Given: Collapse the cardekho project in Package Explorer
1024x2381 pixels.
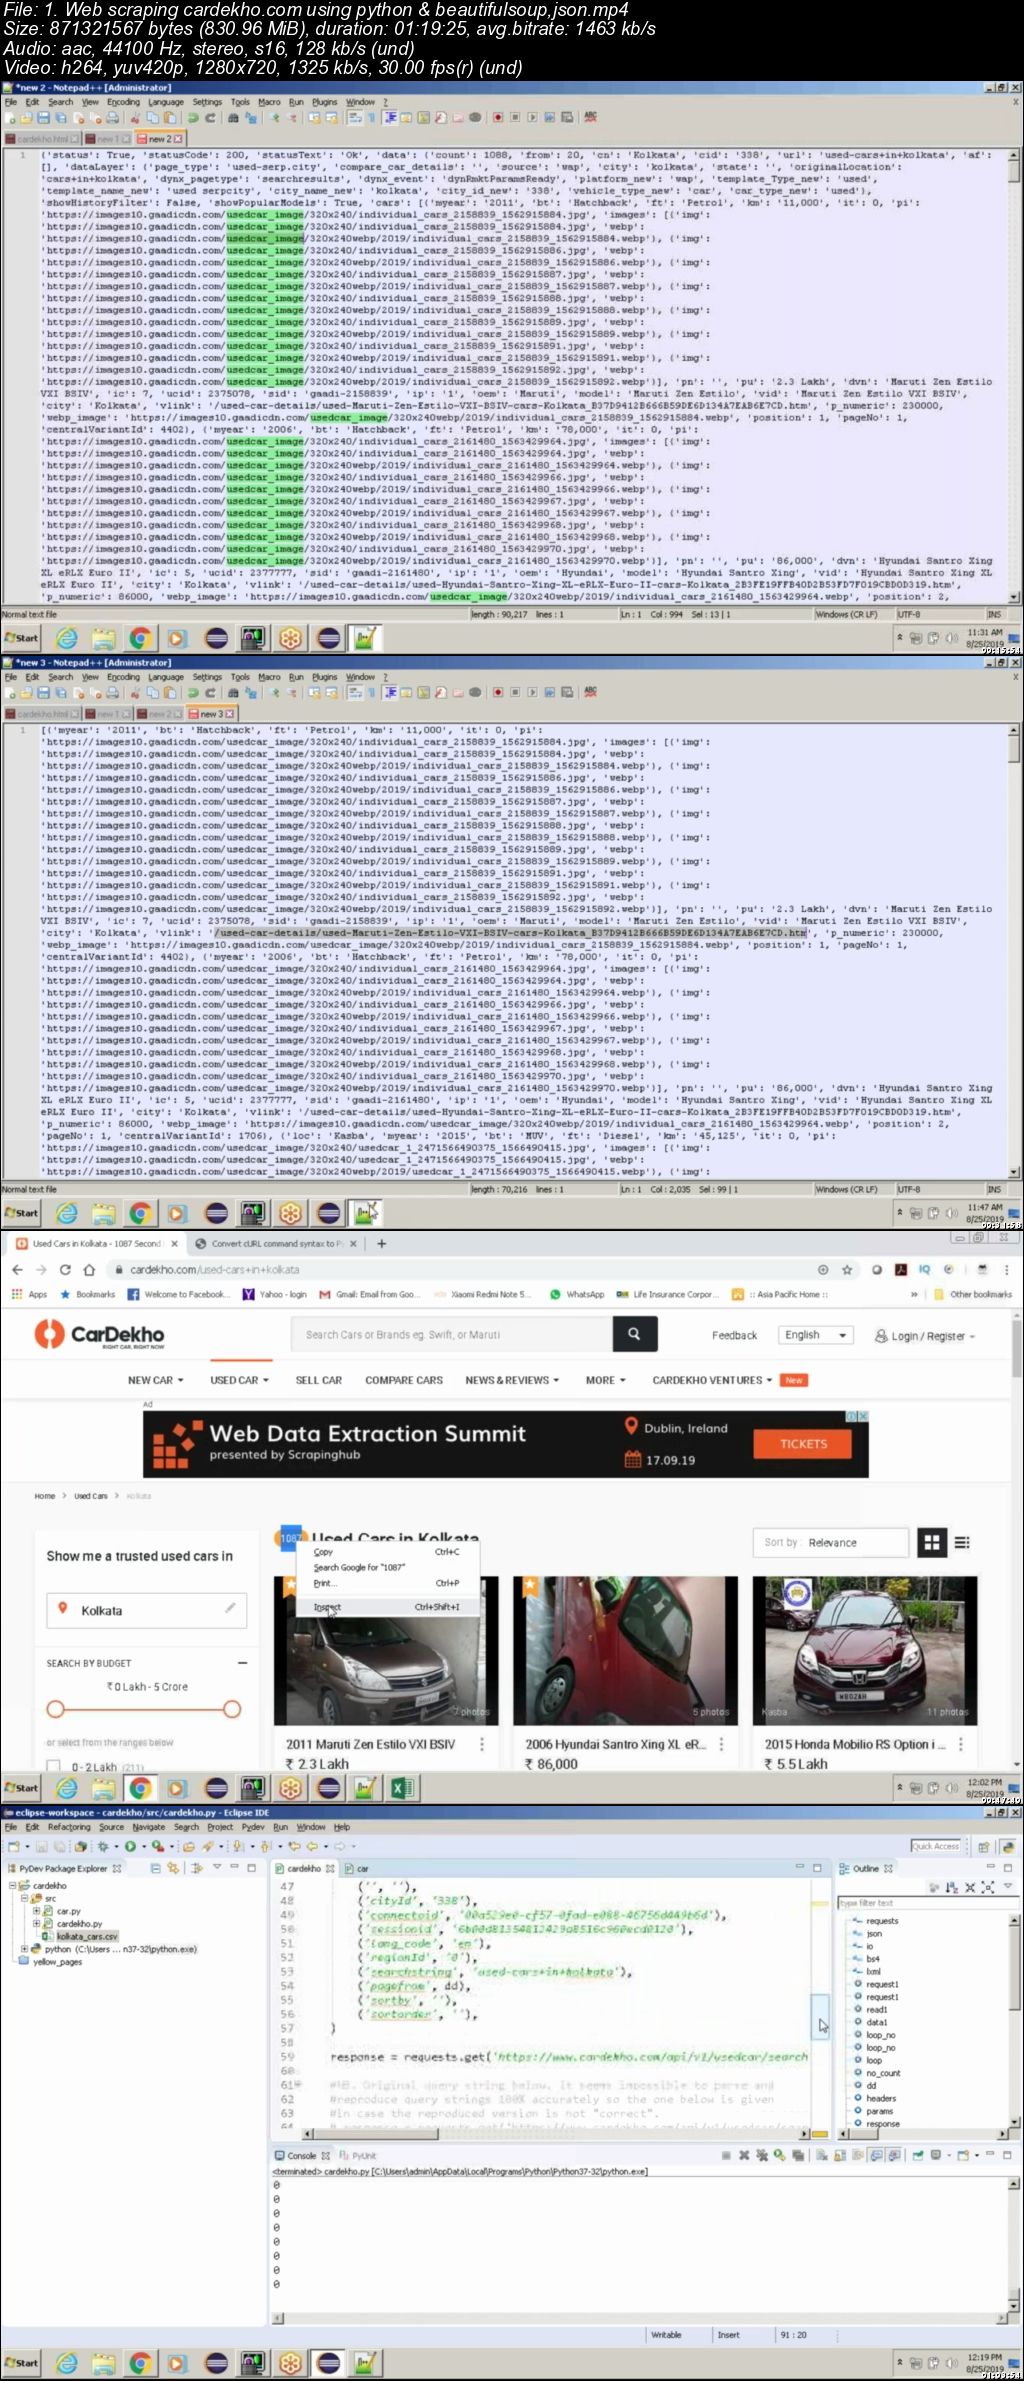Looking at the screenshot, I should tap(14, 1886).
